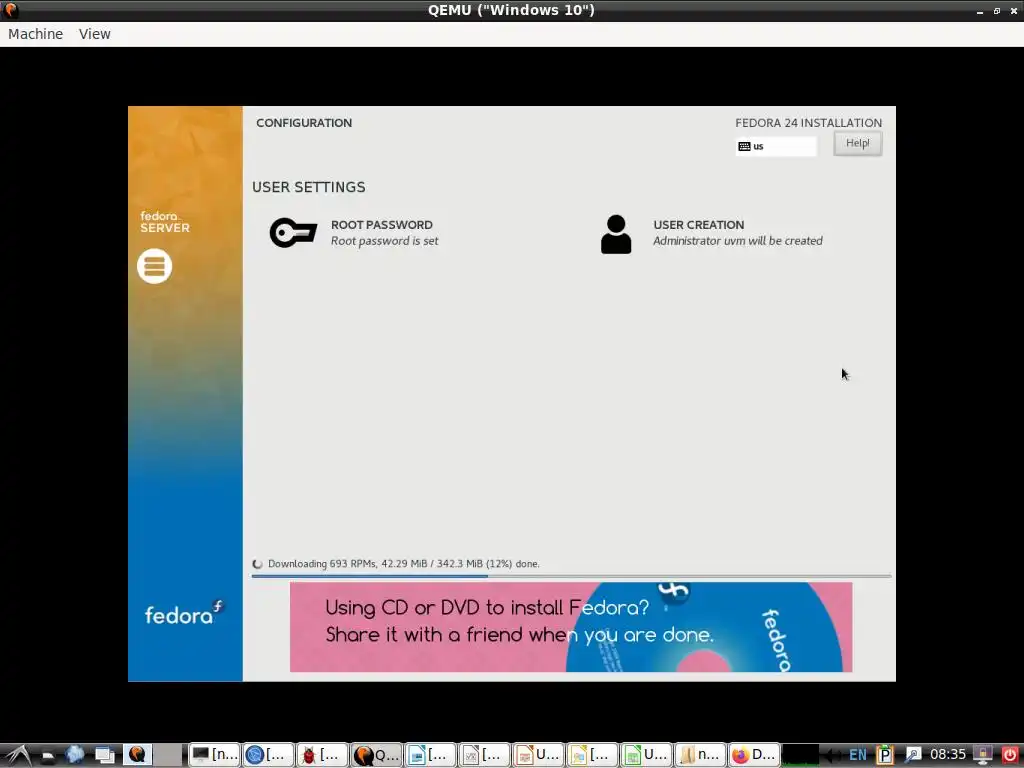Click the "Root password is set" text

(385, 241)
